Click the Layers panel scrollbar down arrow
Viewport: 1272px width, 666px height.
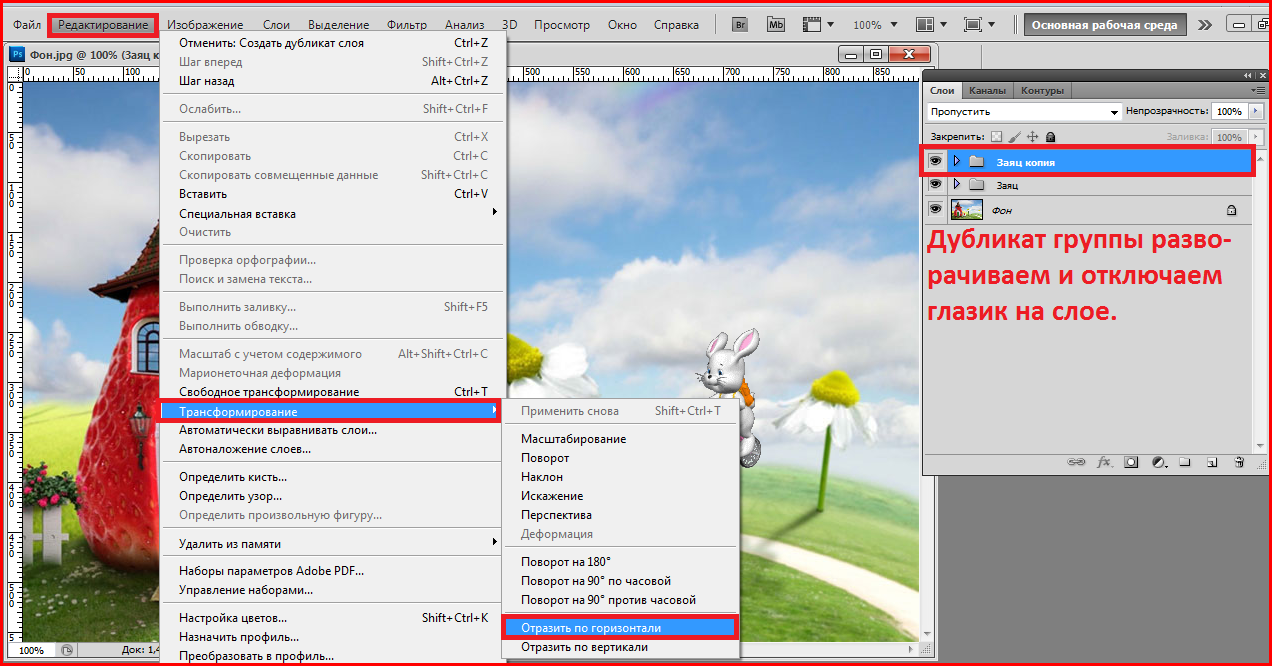pos(1259,444)
